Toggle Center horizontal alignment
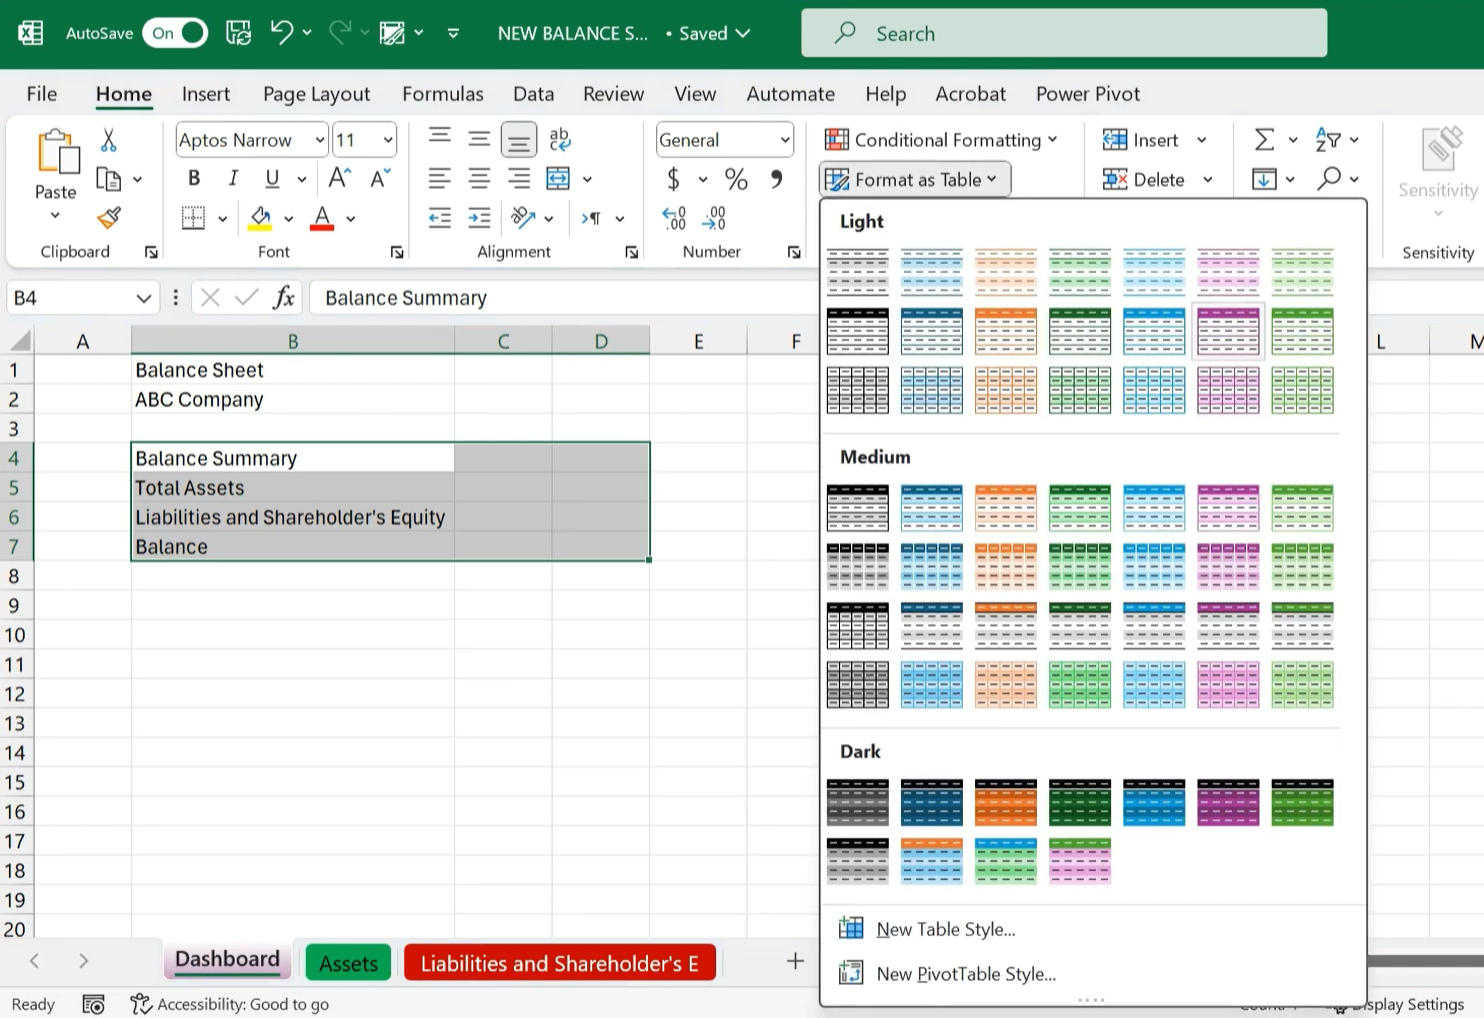 [480, 179]
